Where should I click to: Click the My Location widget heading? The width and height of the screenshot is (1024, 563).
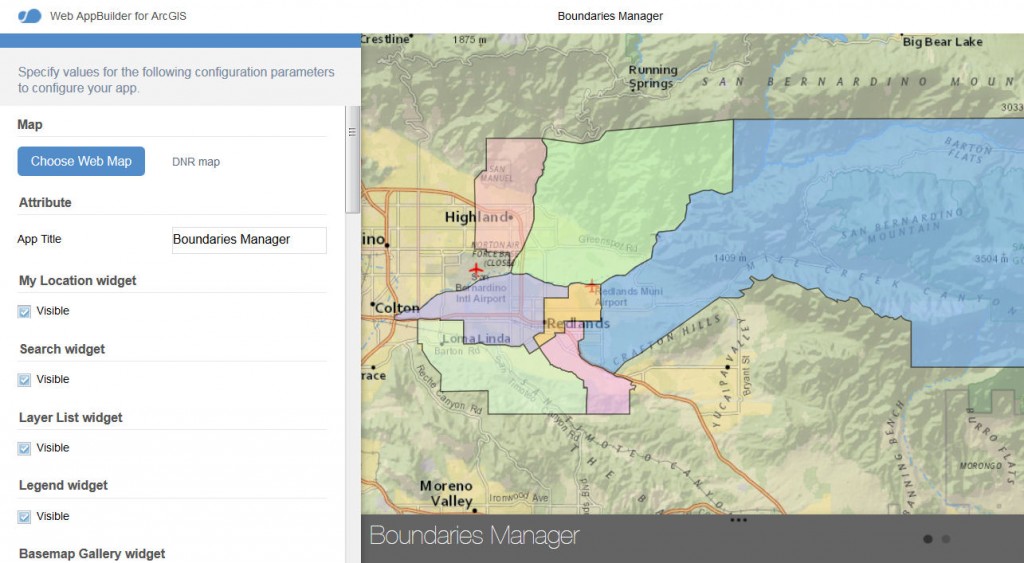(78, 281)
